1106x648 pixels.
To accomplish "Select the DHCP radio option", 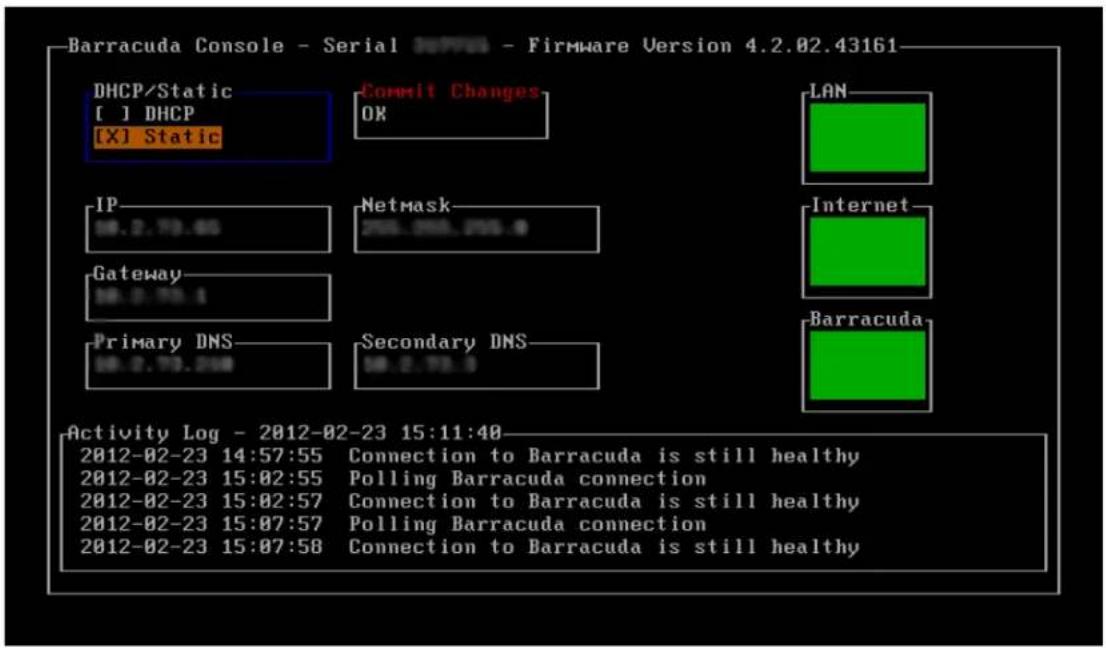I will click(144, 114).
